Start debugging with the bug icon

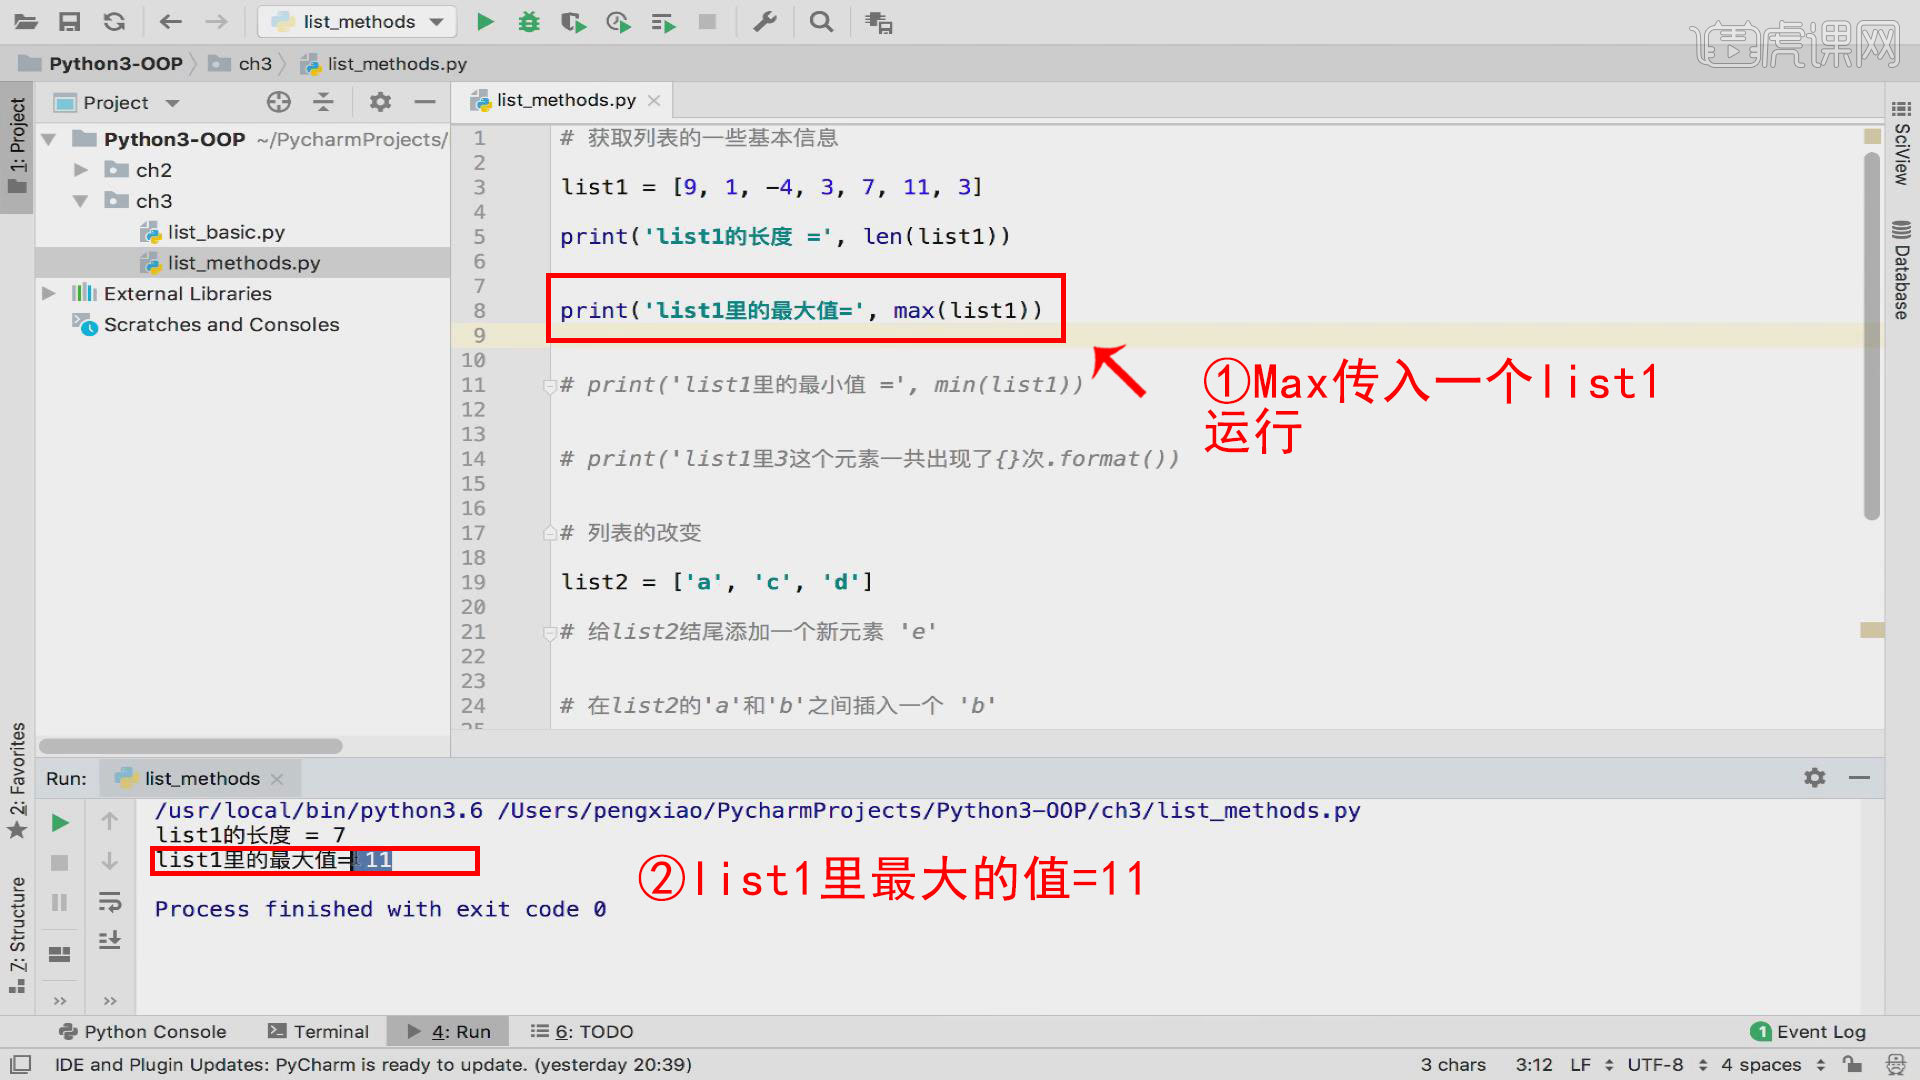(x=529, y=21)
